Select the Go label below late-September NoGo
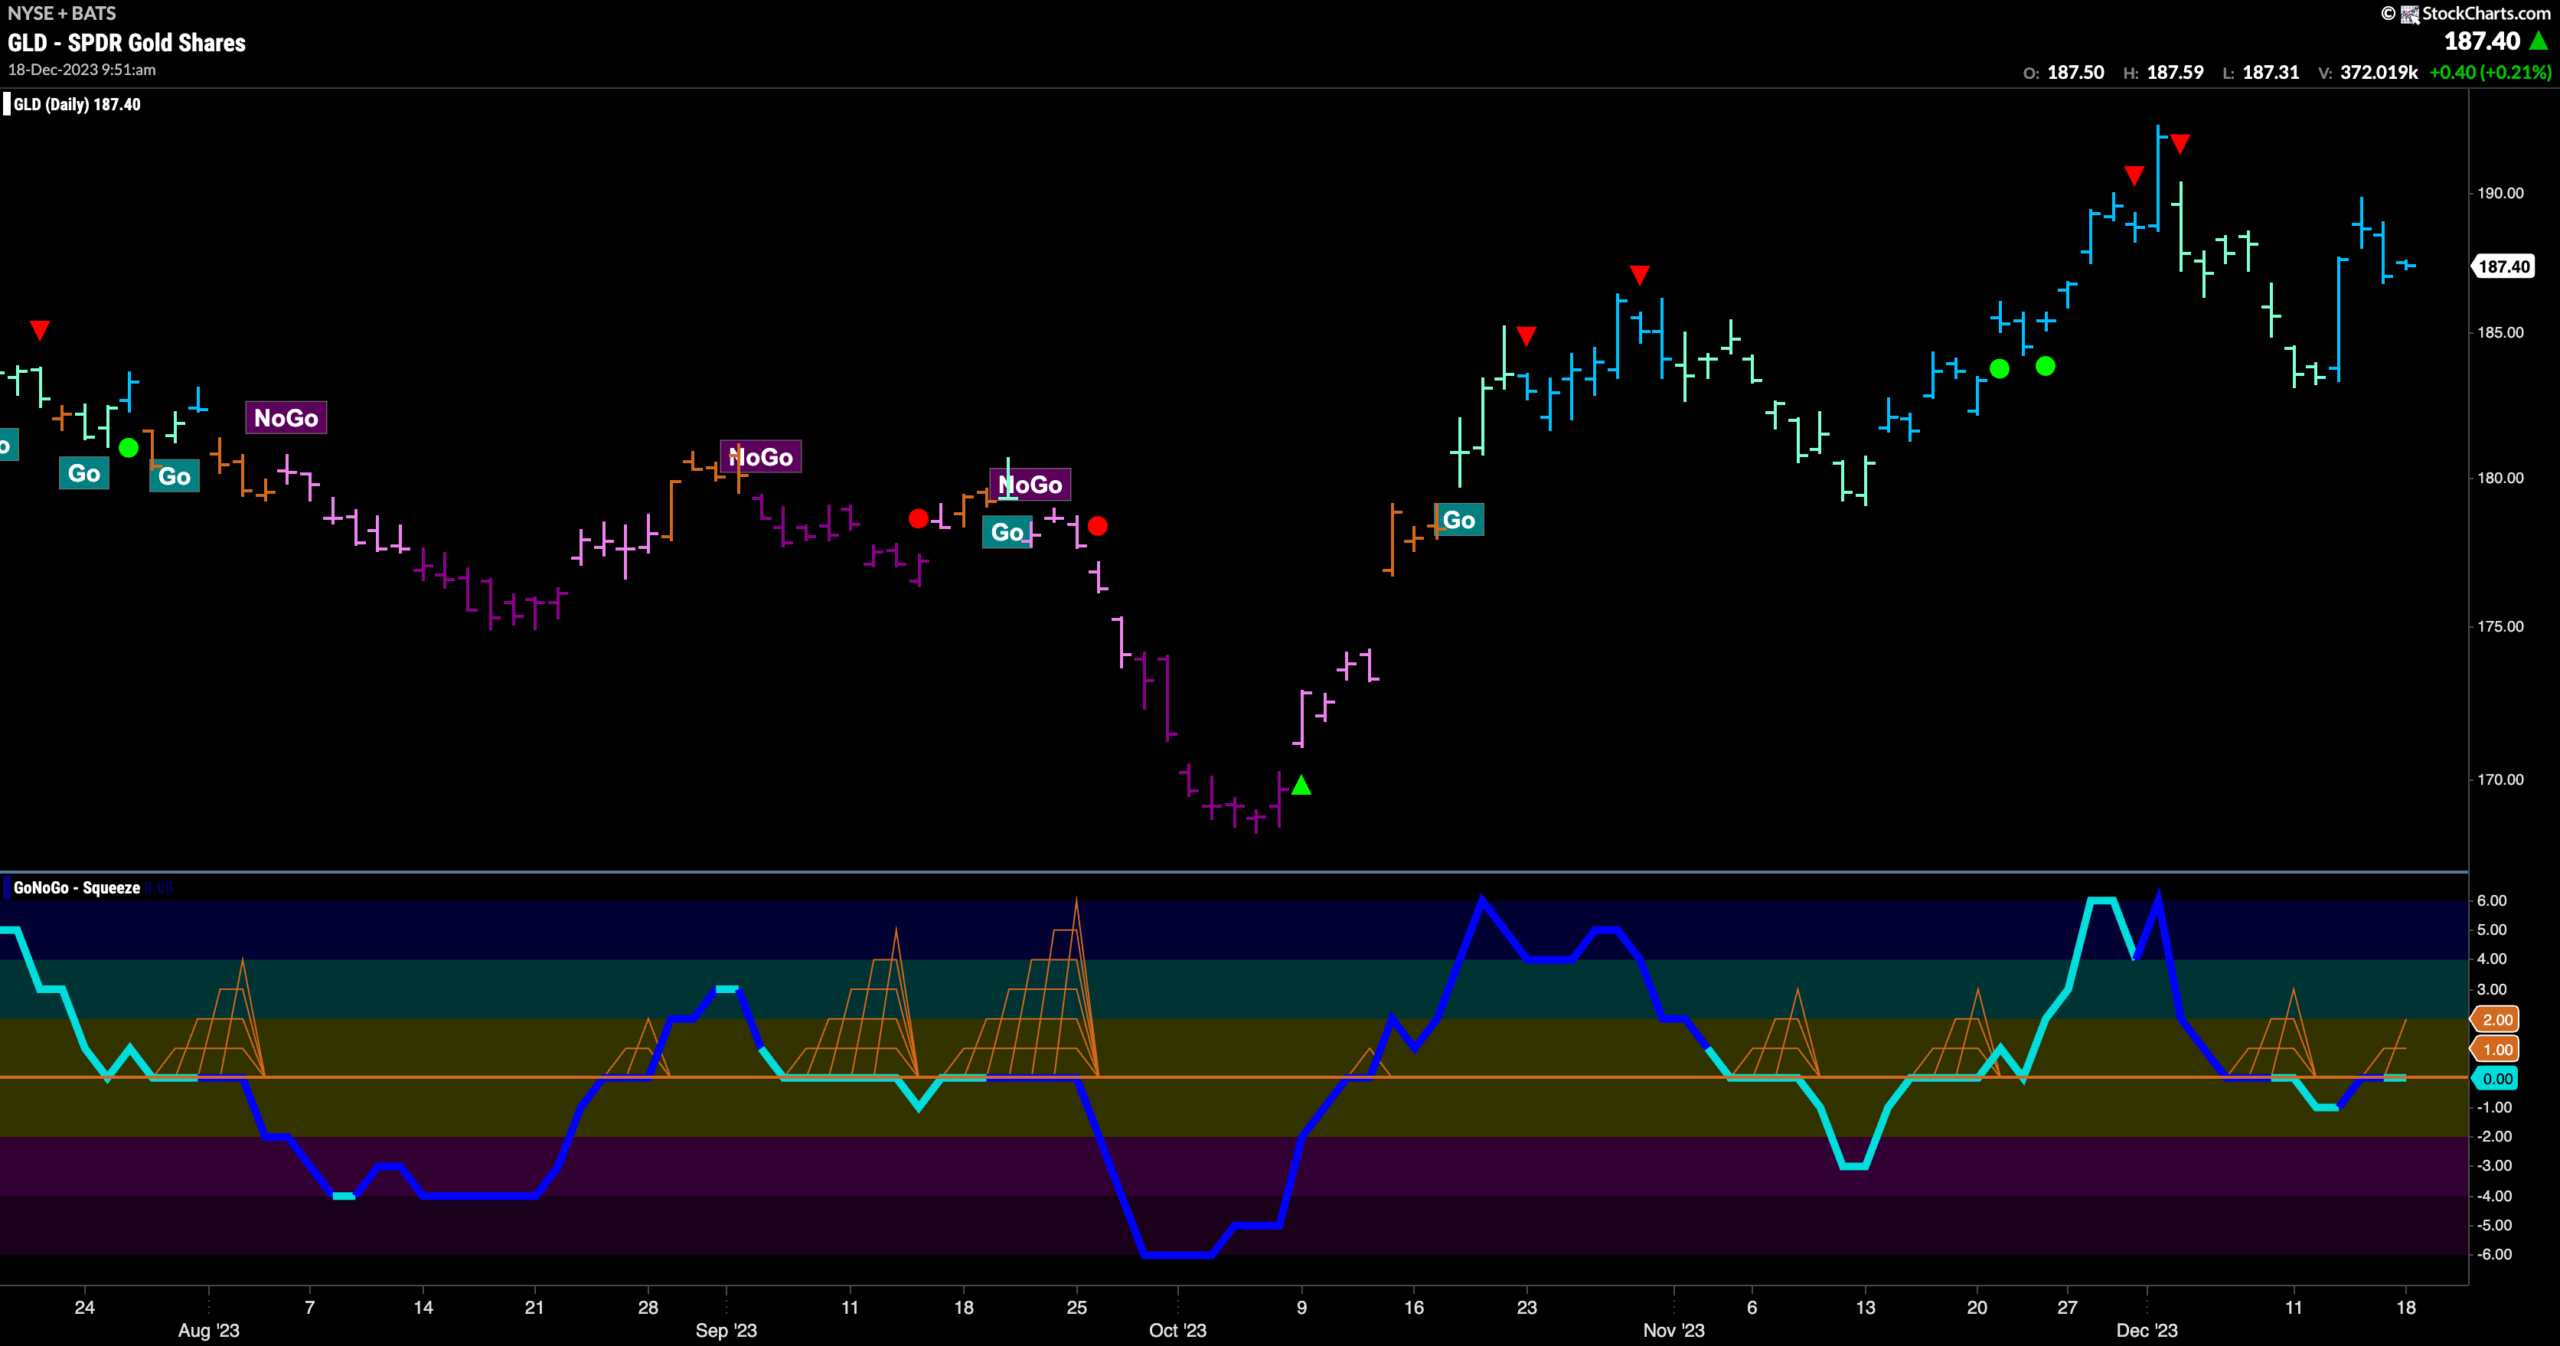Viewport: 2560px width, 1346px height. point(1007,532)
